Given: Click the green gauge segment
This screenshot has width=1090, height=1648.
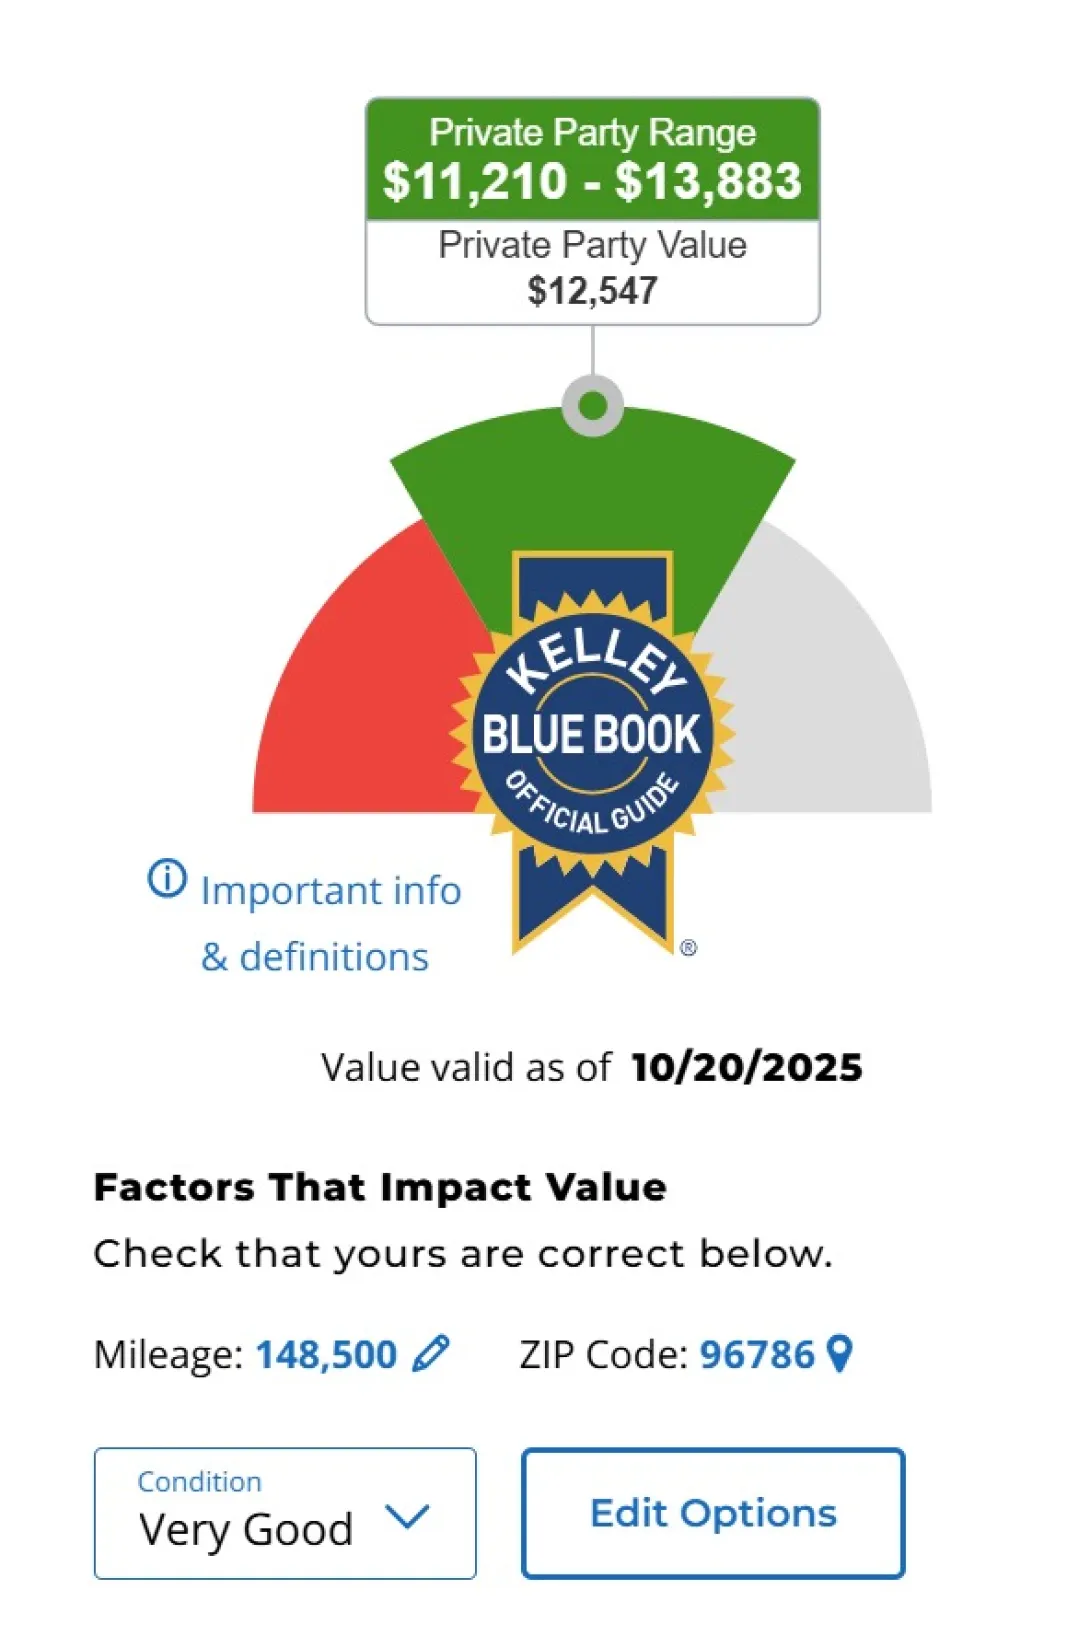Looking at the screenshot, I should [592, 490].
